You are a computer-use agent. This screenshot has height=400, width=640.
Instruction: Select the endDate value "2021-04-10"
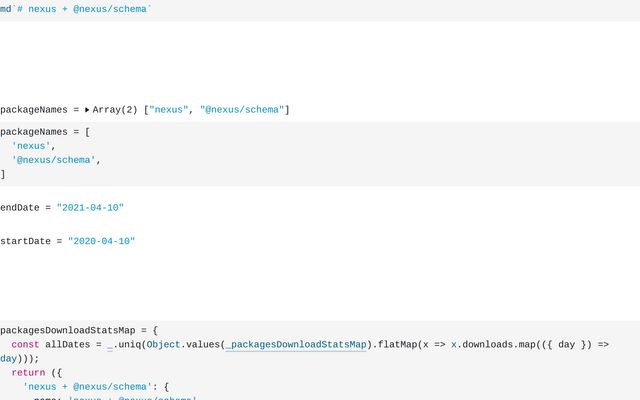click(90, 208)
